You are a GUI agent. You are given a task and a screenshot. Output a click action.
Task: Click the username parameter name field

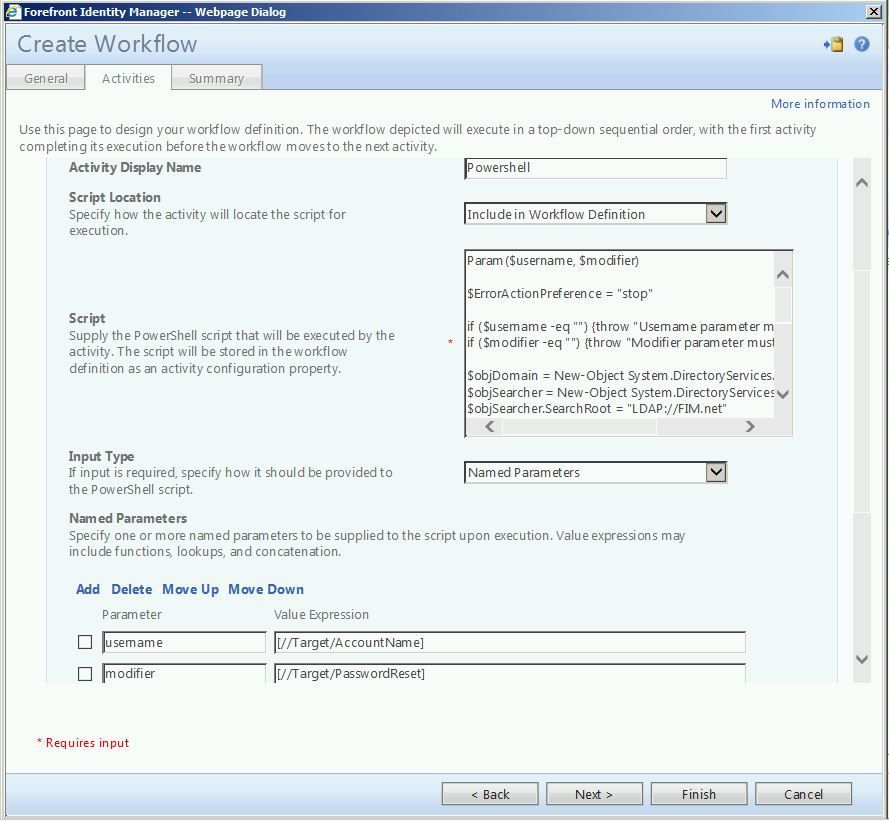coord(184,642)
